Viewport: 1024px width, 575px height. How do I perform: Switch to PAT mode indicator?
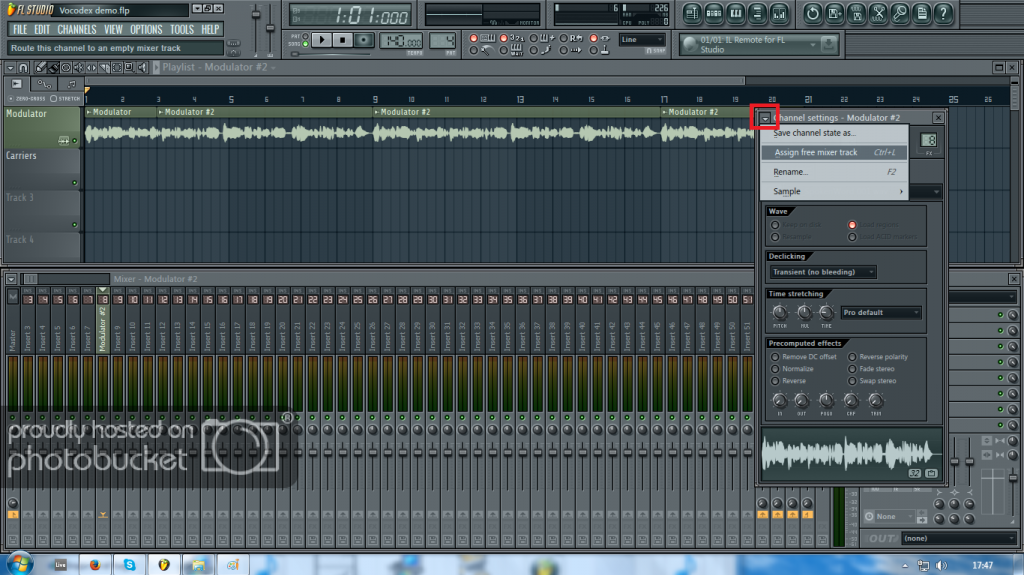305,37
